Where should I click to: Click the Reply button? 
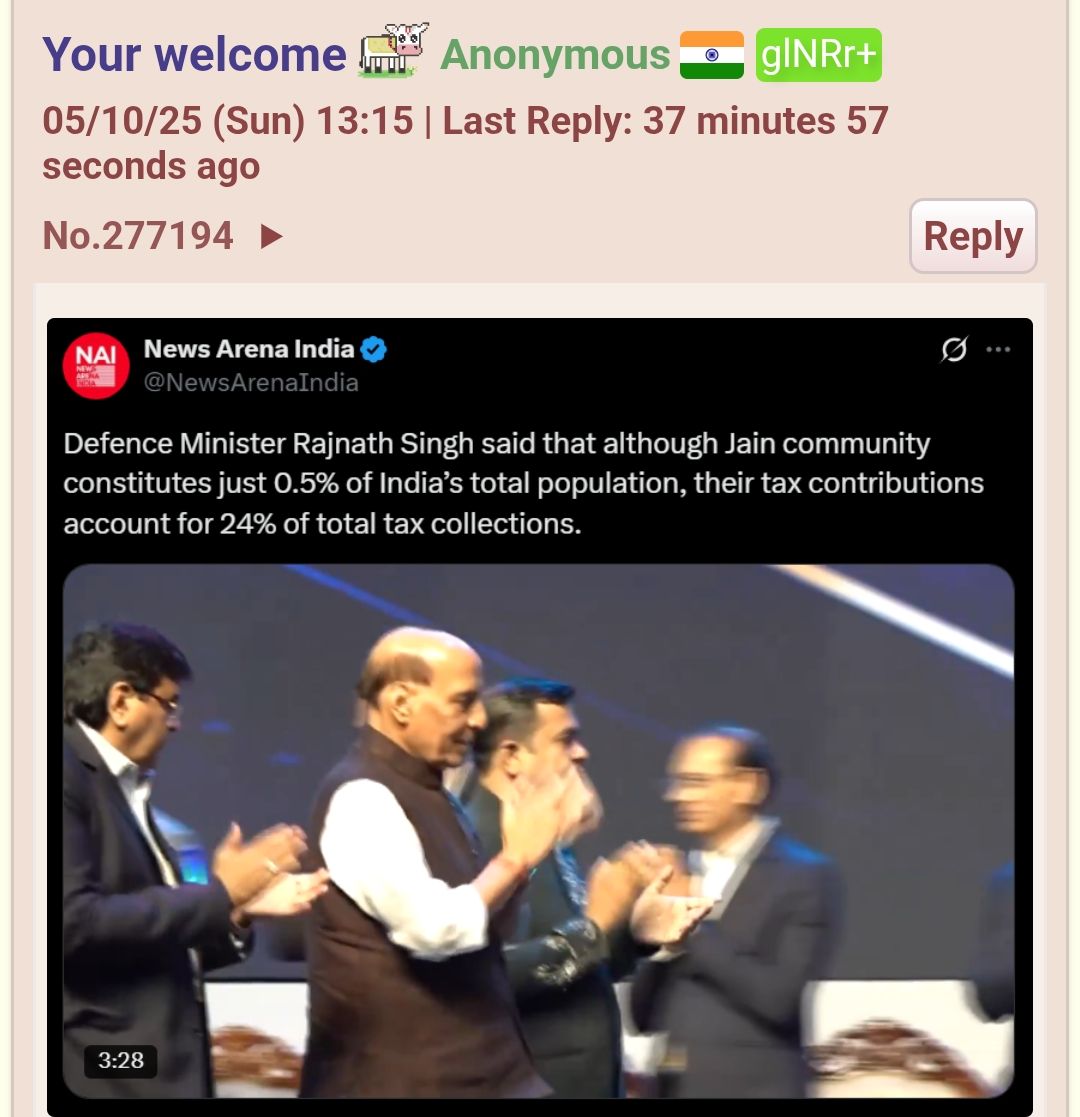click(x=973, y=236)
